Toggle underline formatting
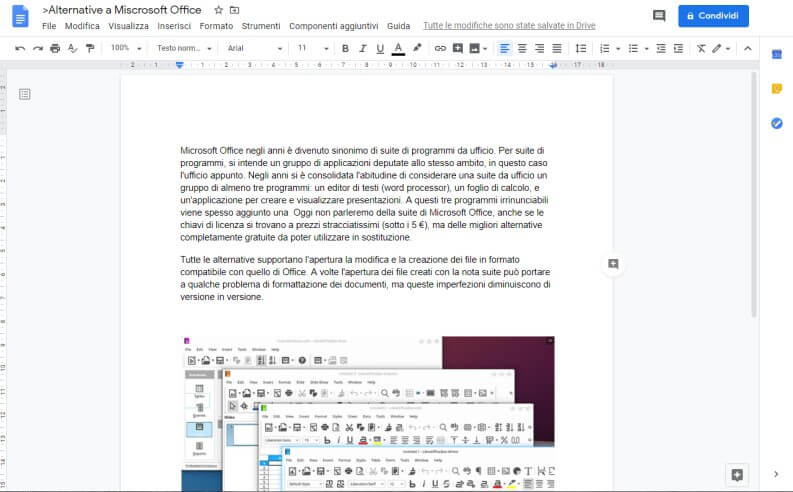 [x=380, y=49]
